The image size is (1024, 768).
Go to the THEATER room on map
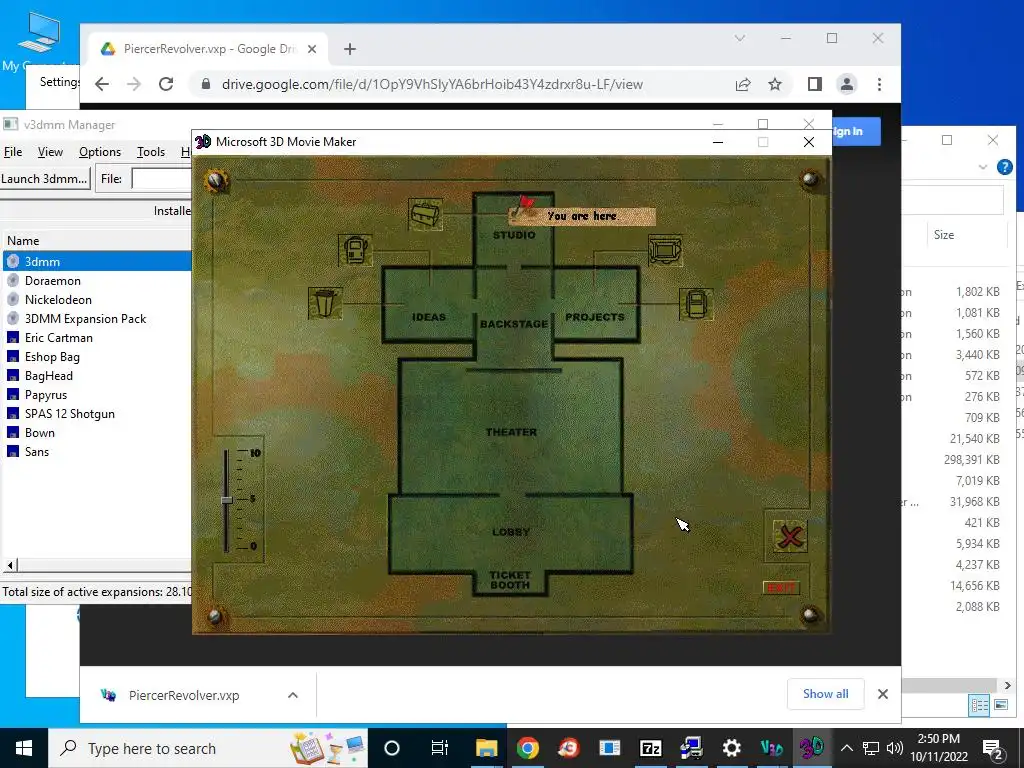tap(511, 432)
